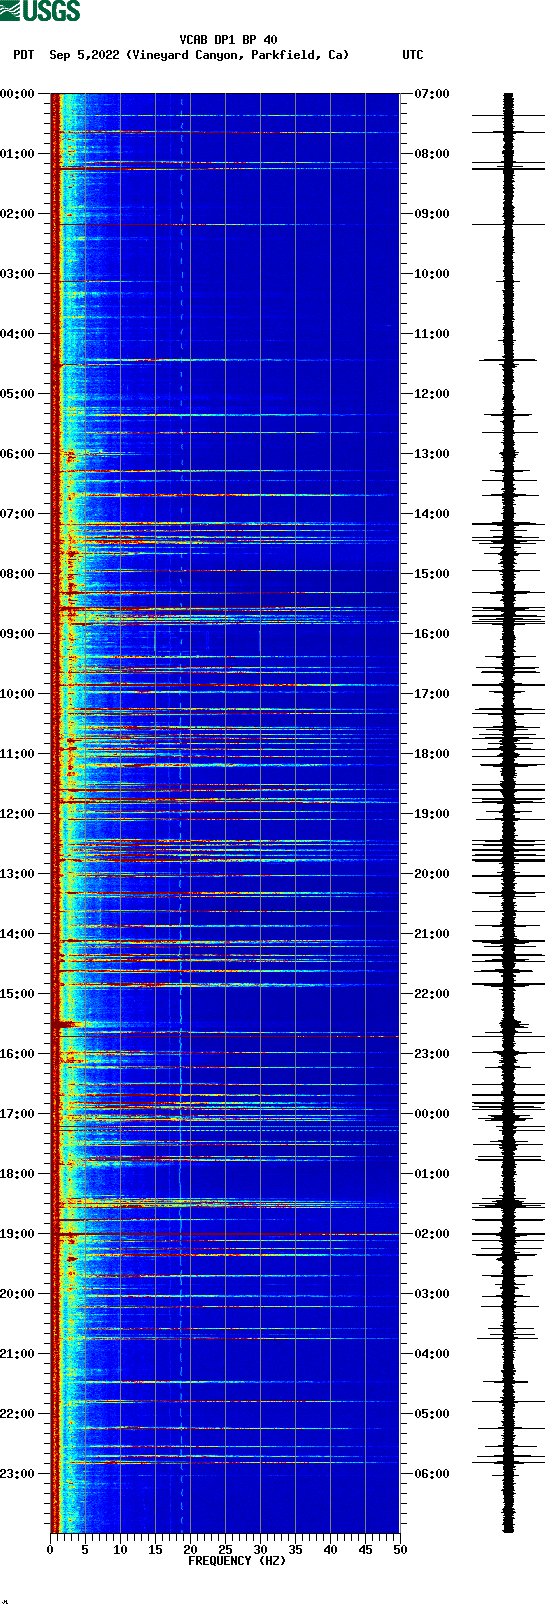Click the 'UTC' time zone label

(x=413, y=55)
